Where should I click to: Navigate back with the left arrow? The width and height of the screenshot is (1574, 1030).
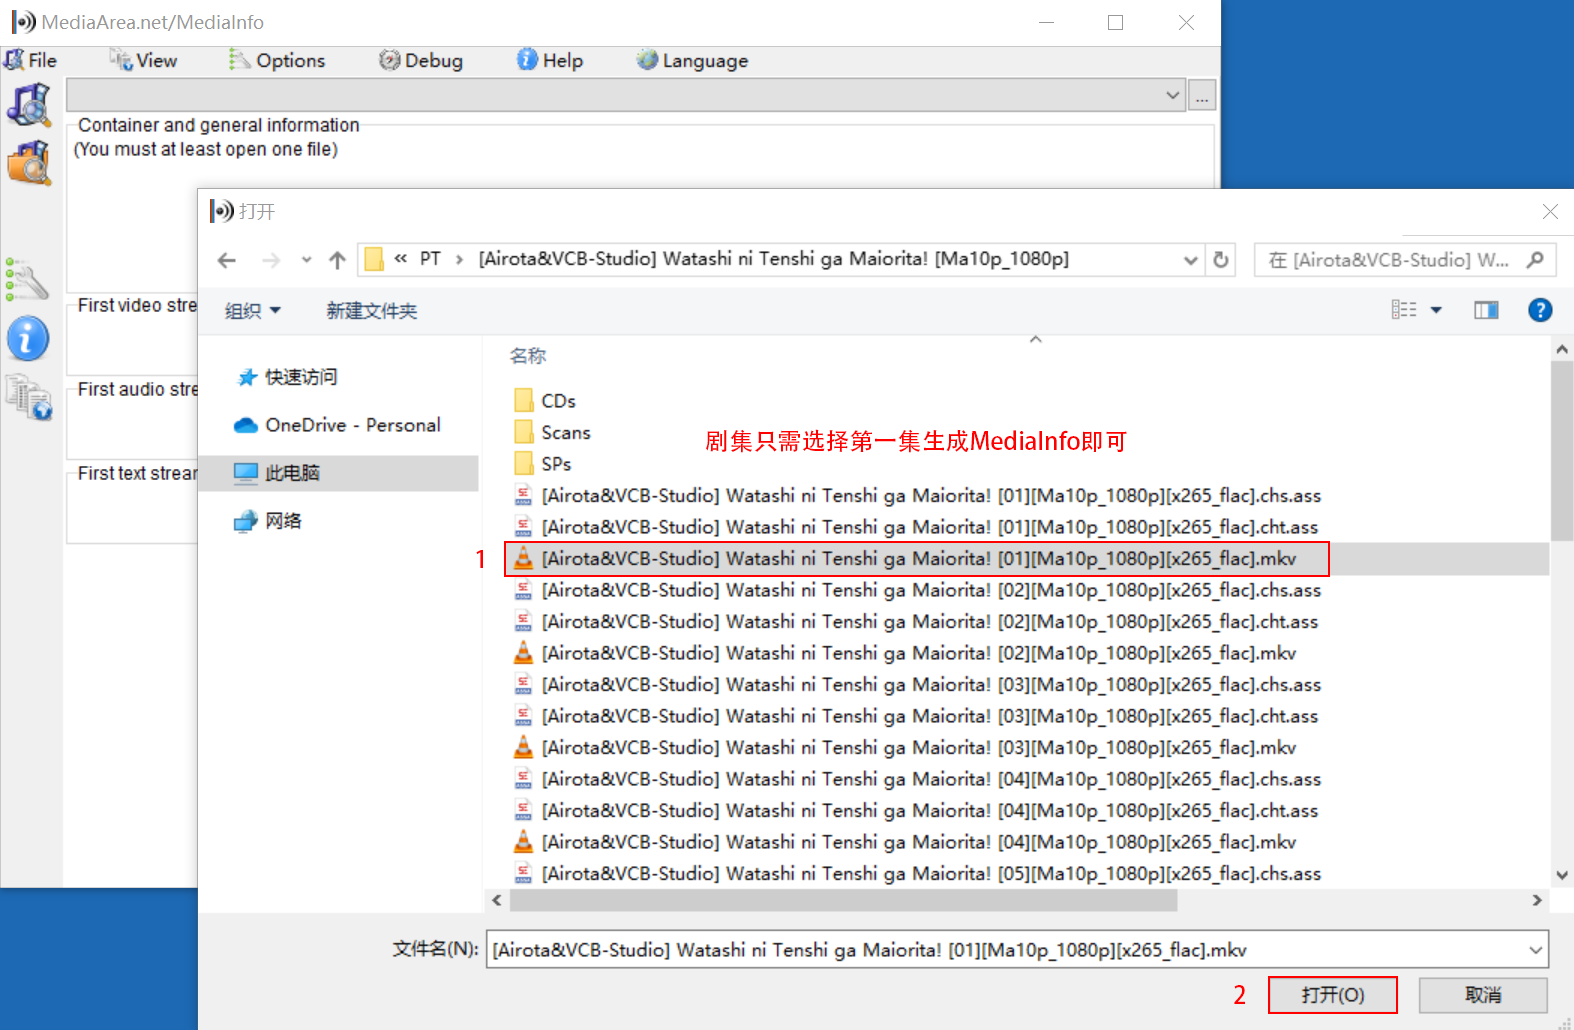(x=227, y=260)
